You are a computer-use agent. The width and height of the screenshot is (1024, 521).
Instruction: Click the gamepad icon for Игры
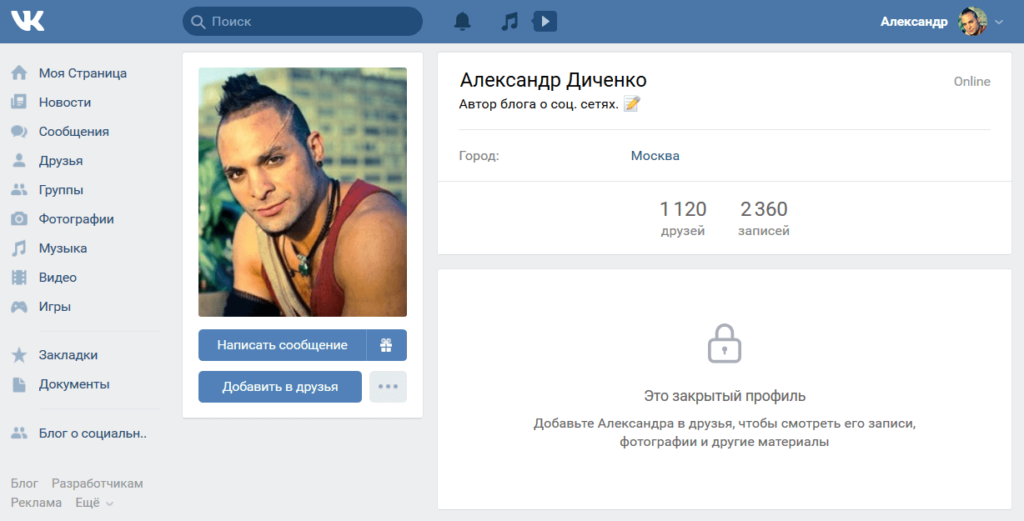(x=19, y=306)
